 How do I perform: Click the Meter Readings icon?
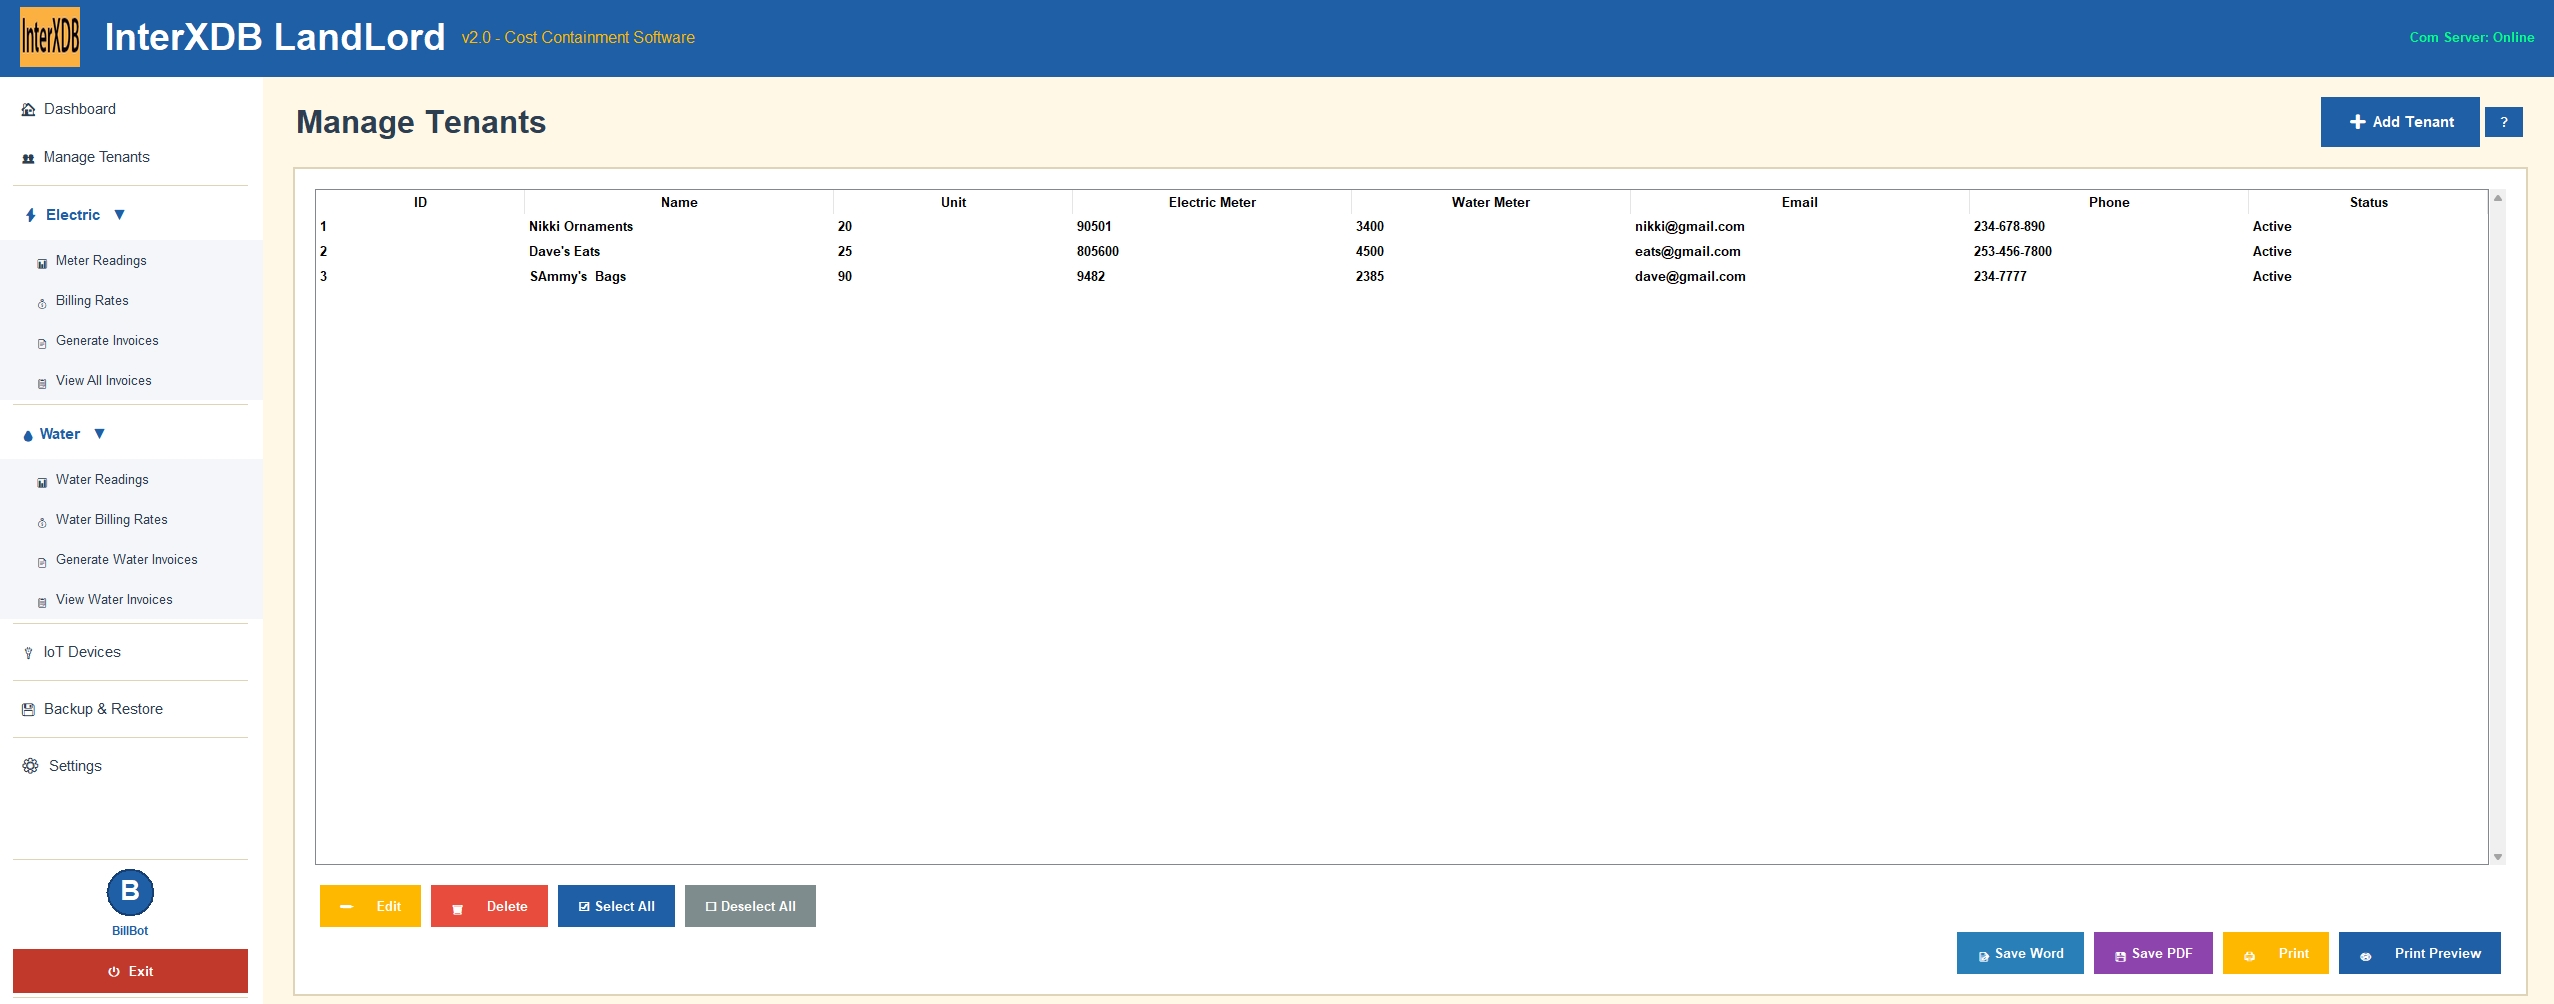[42, 264]
